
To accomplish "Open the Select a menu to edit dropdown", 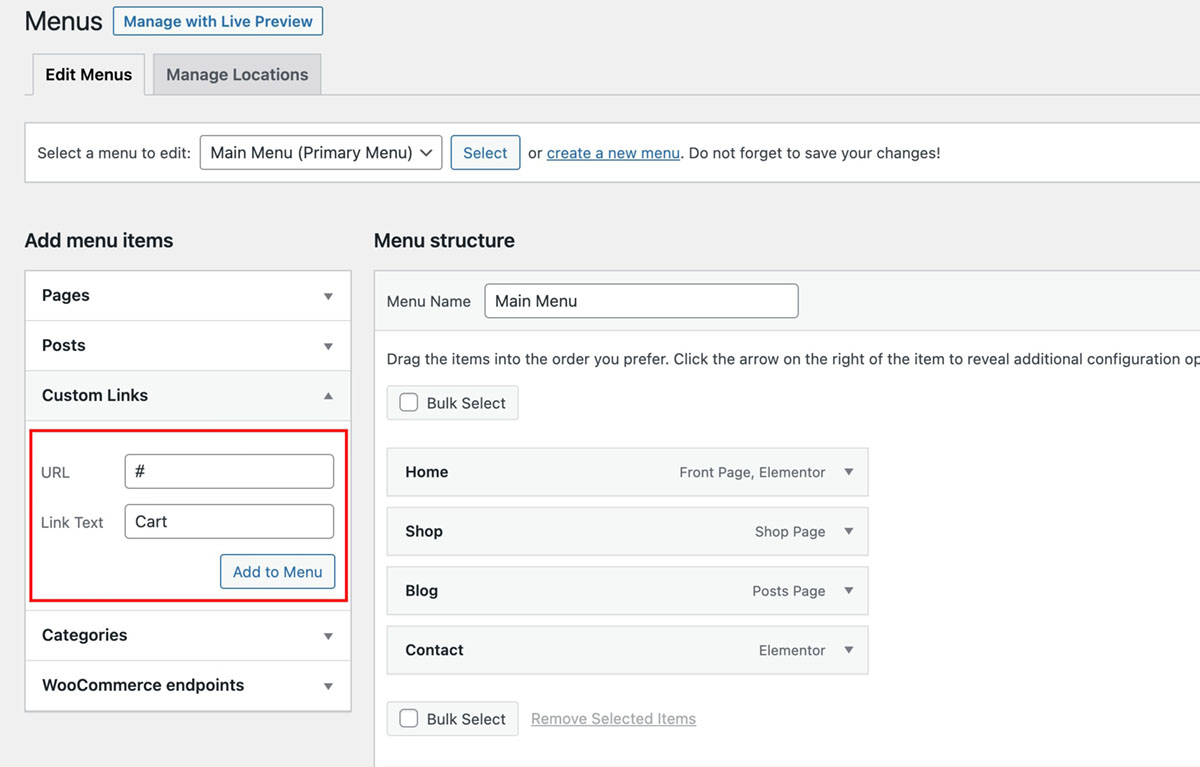I will 321,153.
